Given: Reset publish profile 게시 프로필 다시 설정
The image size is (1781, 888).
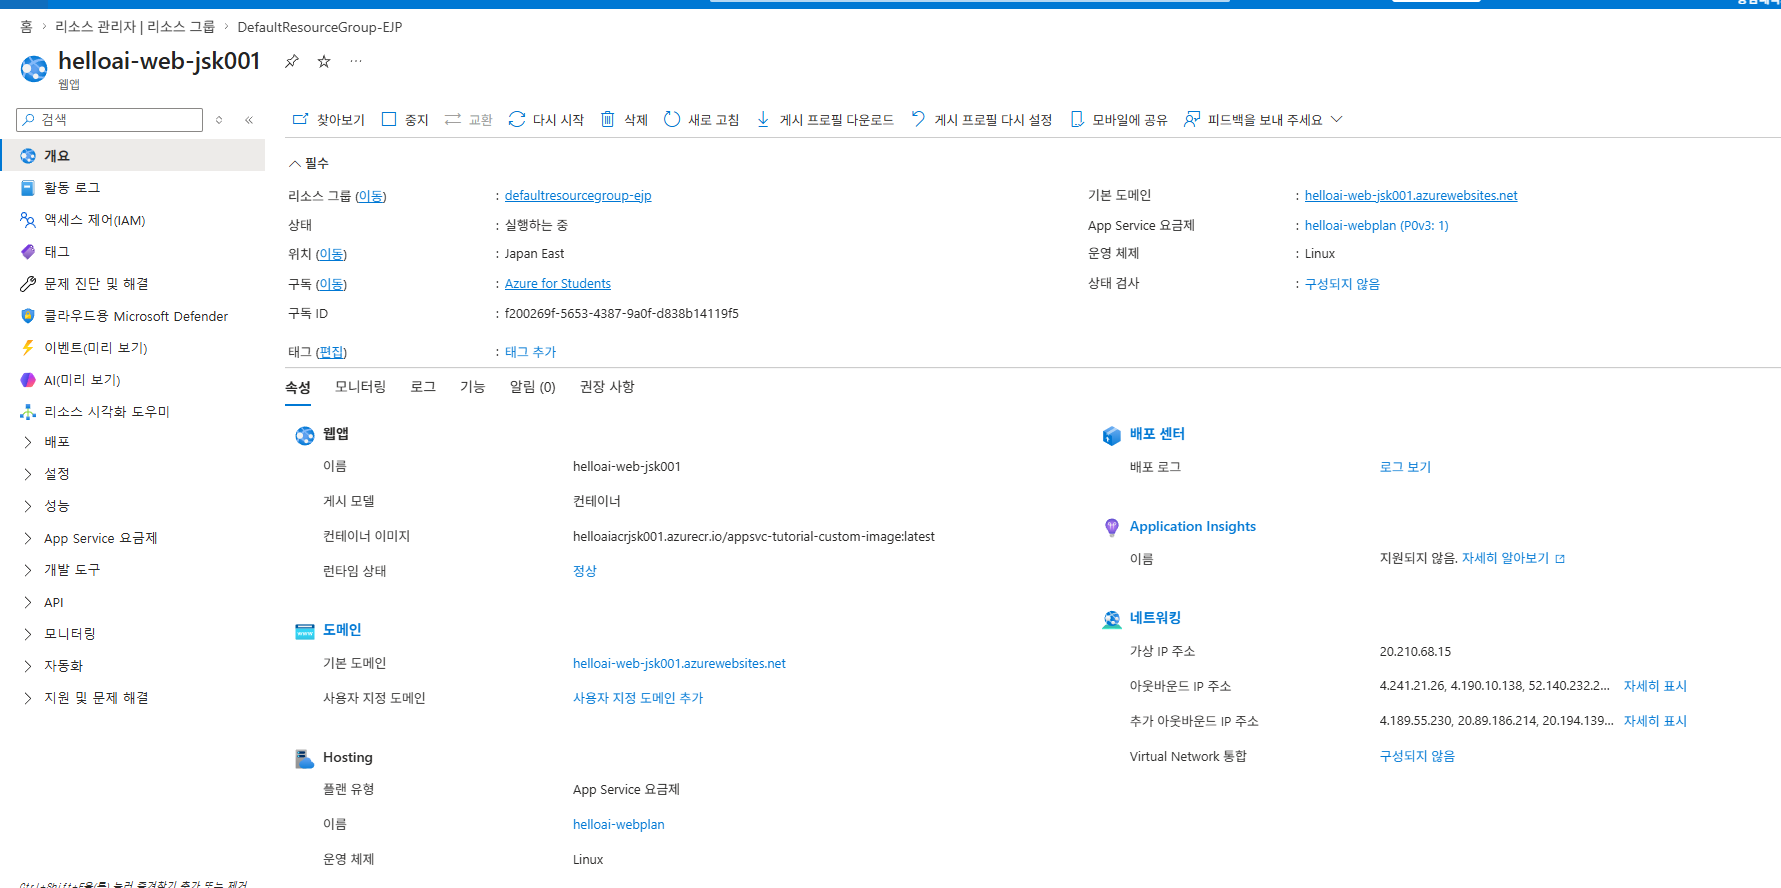Looking at the screenshot, I should pos(982,119).
